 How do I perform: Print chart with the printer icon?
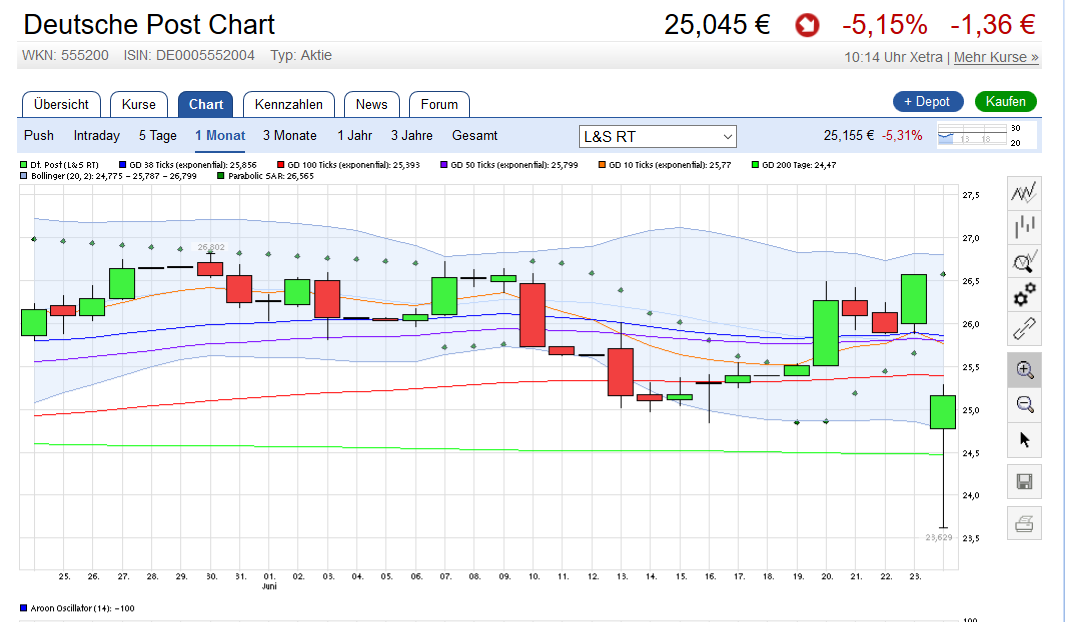point(1024,524)
